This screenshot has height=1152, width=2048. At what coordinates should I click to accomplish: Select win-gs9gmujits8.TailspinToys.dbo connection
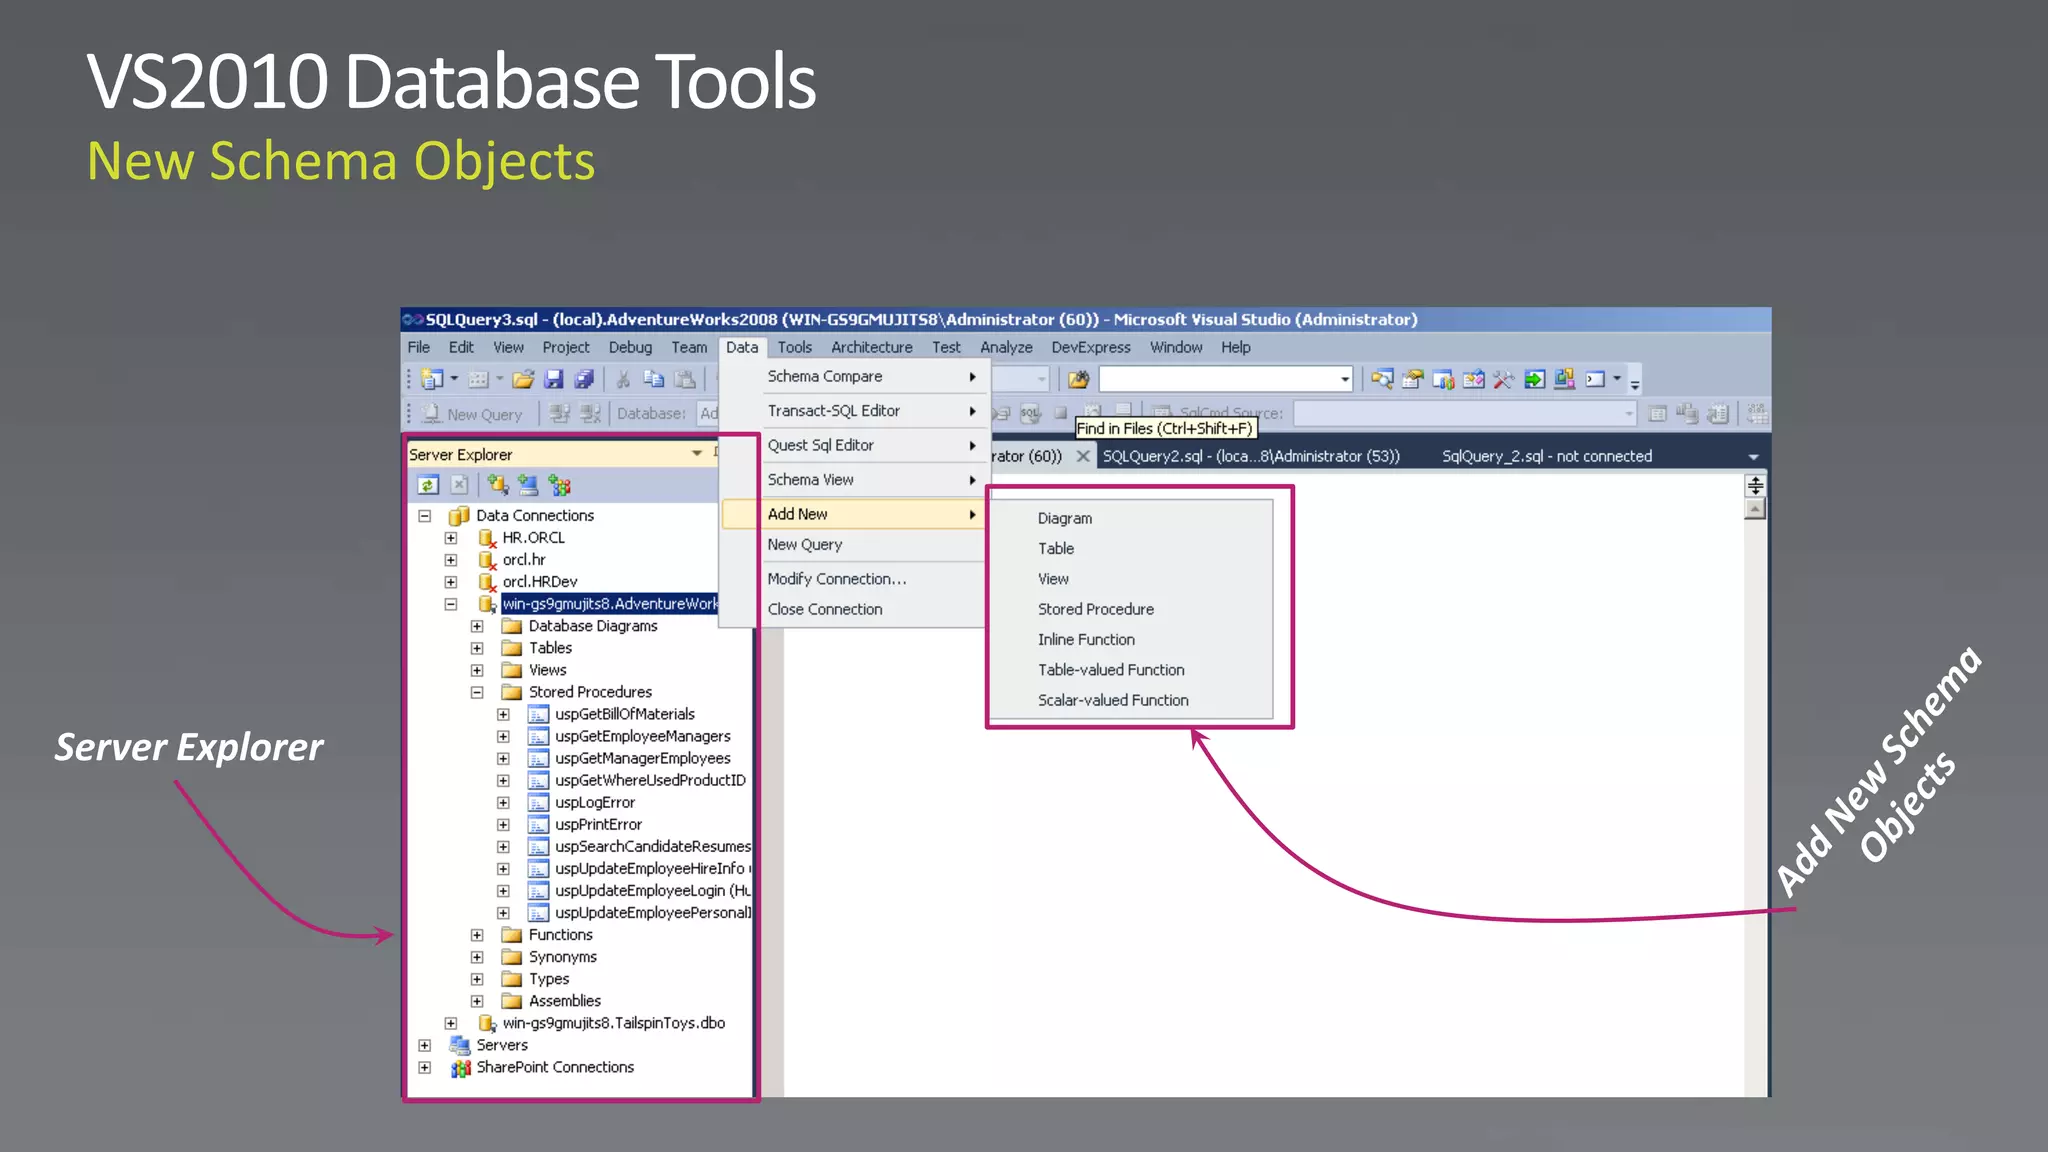[x=614, y=1023]
